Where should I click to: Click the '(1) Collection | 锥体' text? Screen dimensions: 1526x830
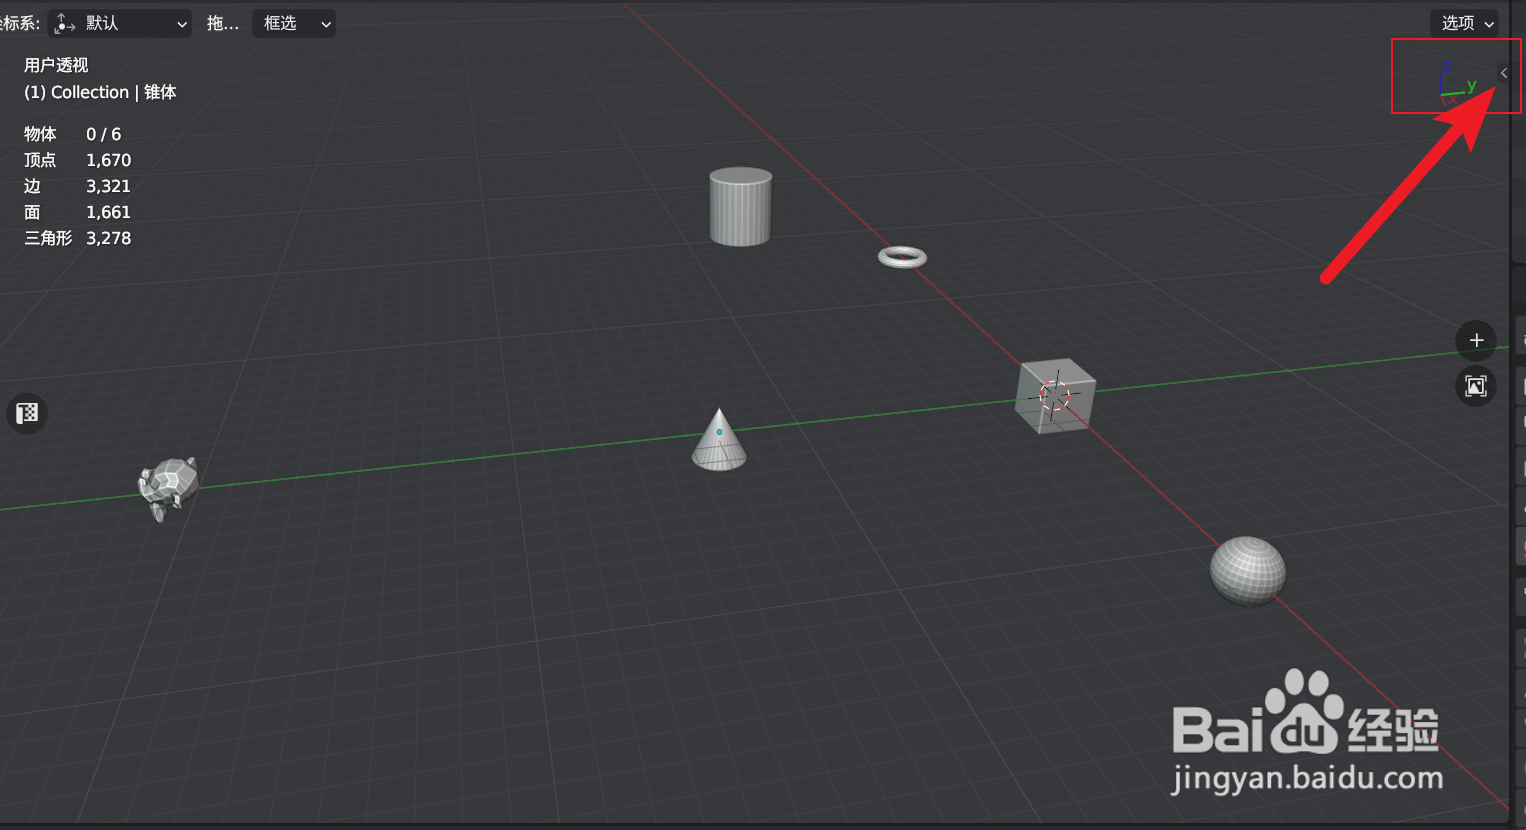pos(100,92)
